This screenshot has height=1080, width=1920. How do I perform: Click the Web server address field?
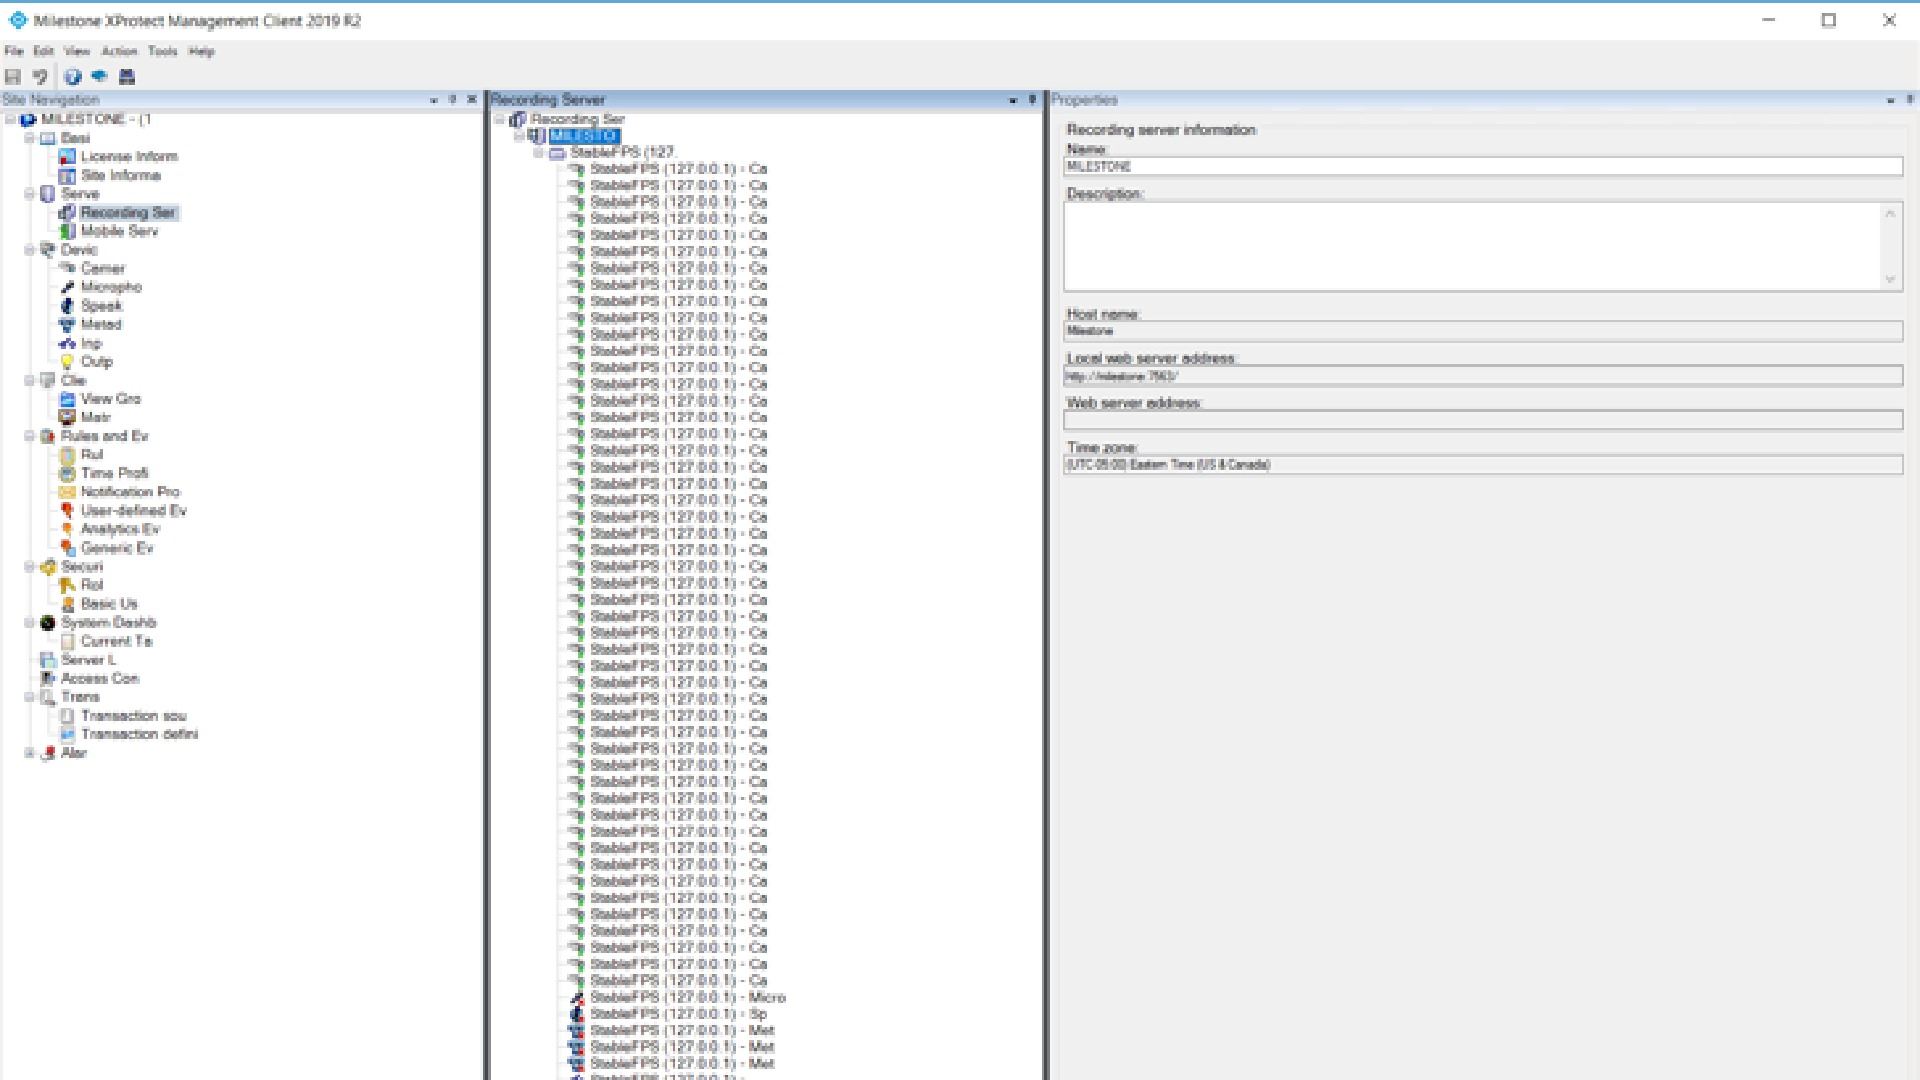[x=1483, y=421]
